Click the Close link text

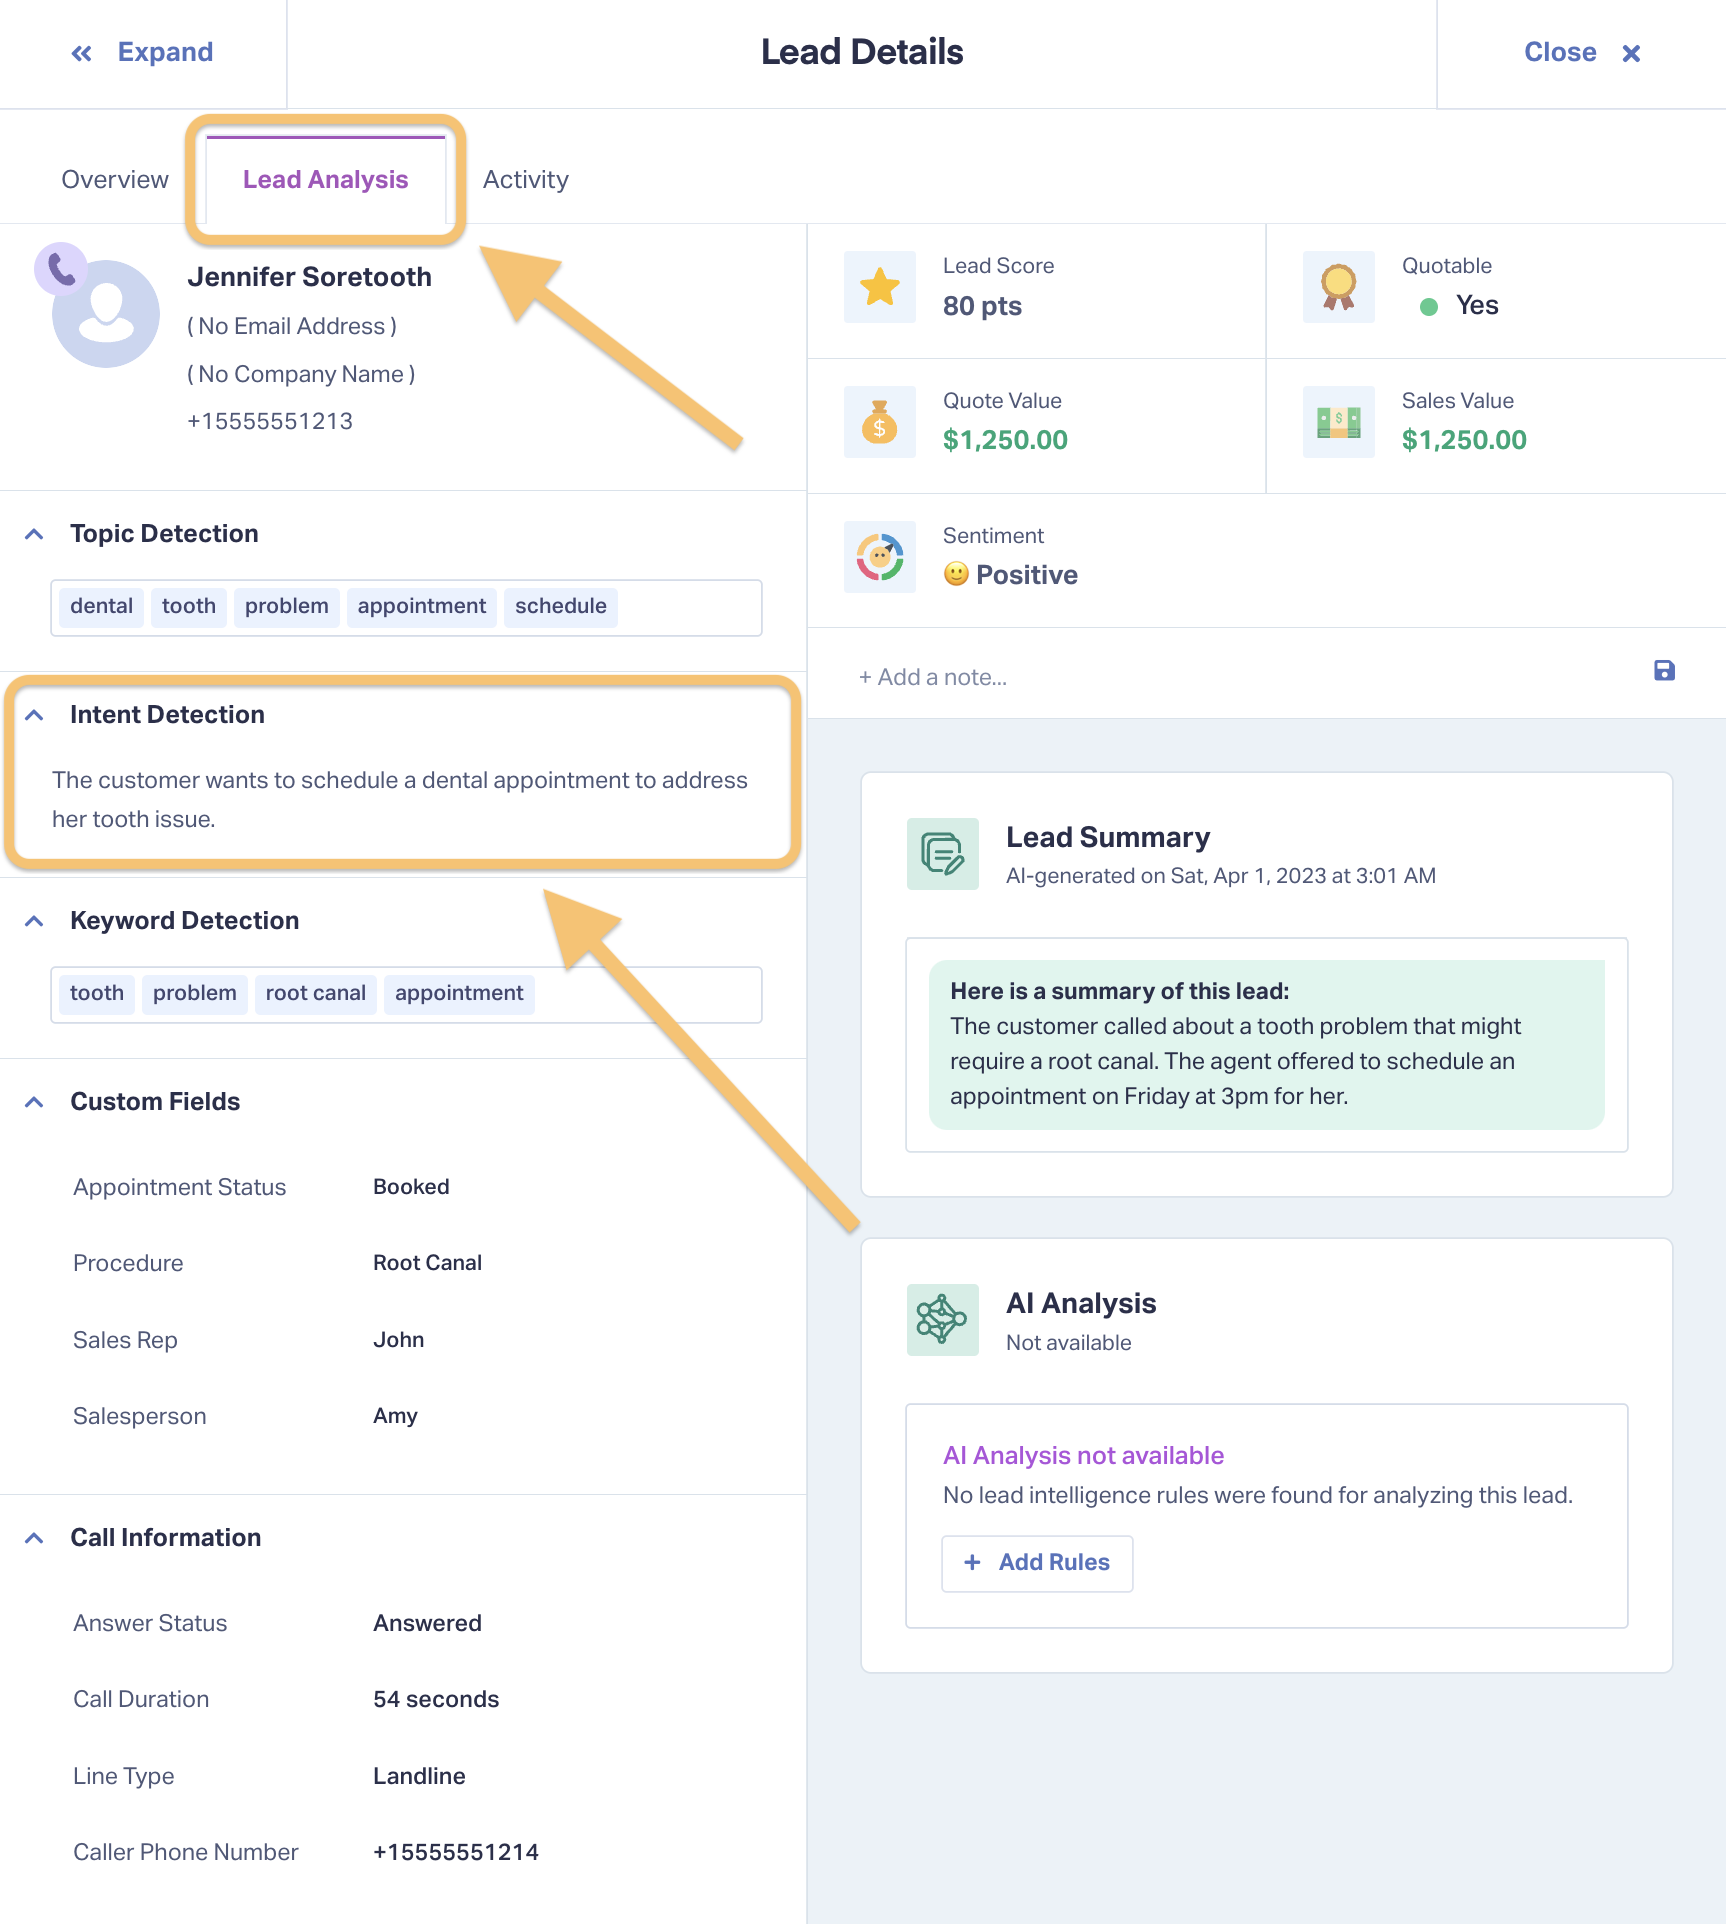coord(1560,52)
